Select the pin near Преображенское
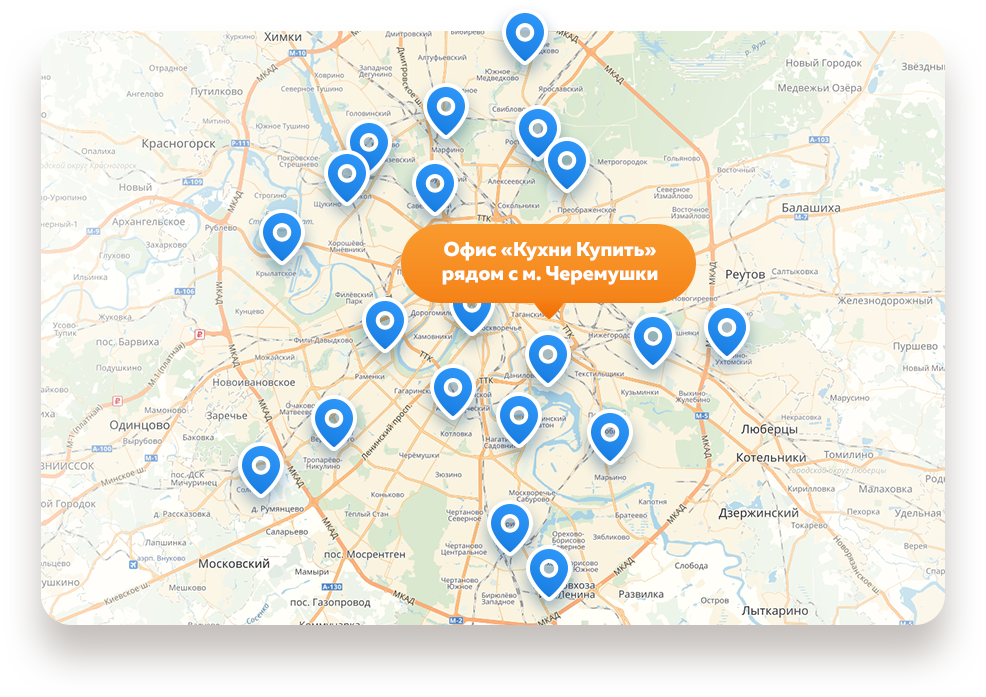 point(567,165)
